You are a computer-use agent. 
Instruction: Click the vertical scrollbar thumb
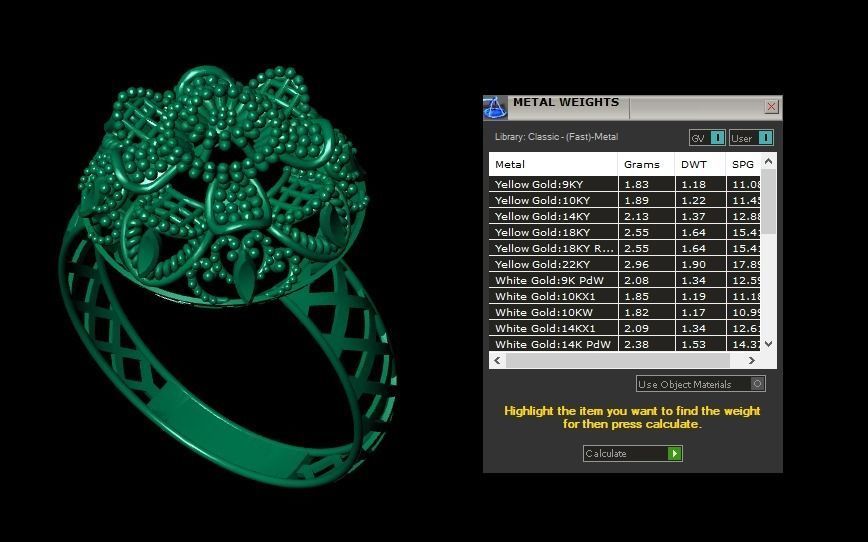point(768,202)
